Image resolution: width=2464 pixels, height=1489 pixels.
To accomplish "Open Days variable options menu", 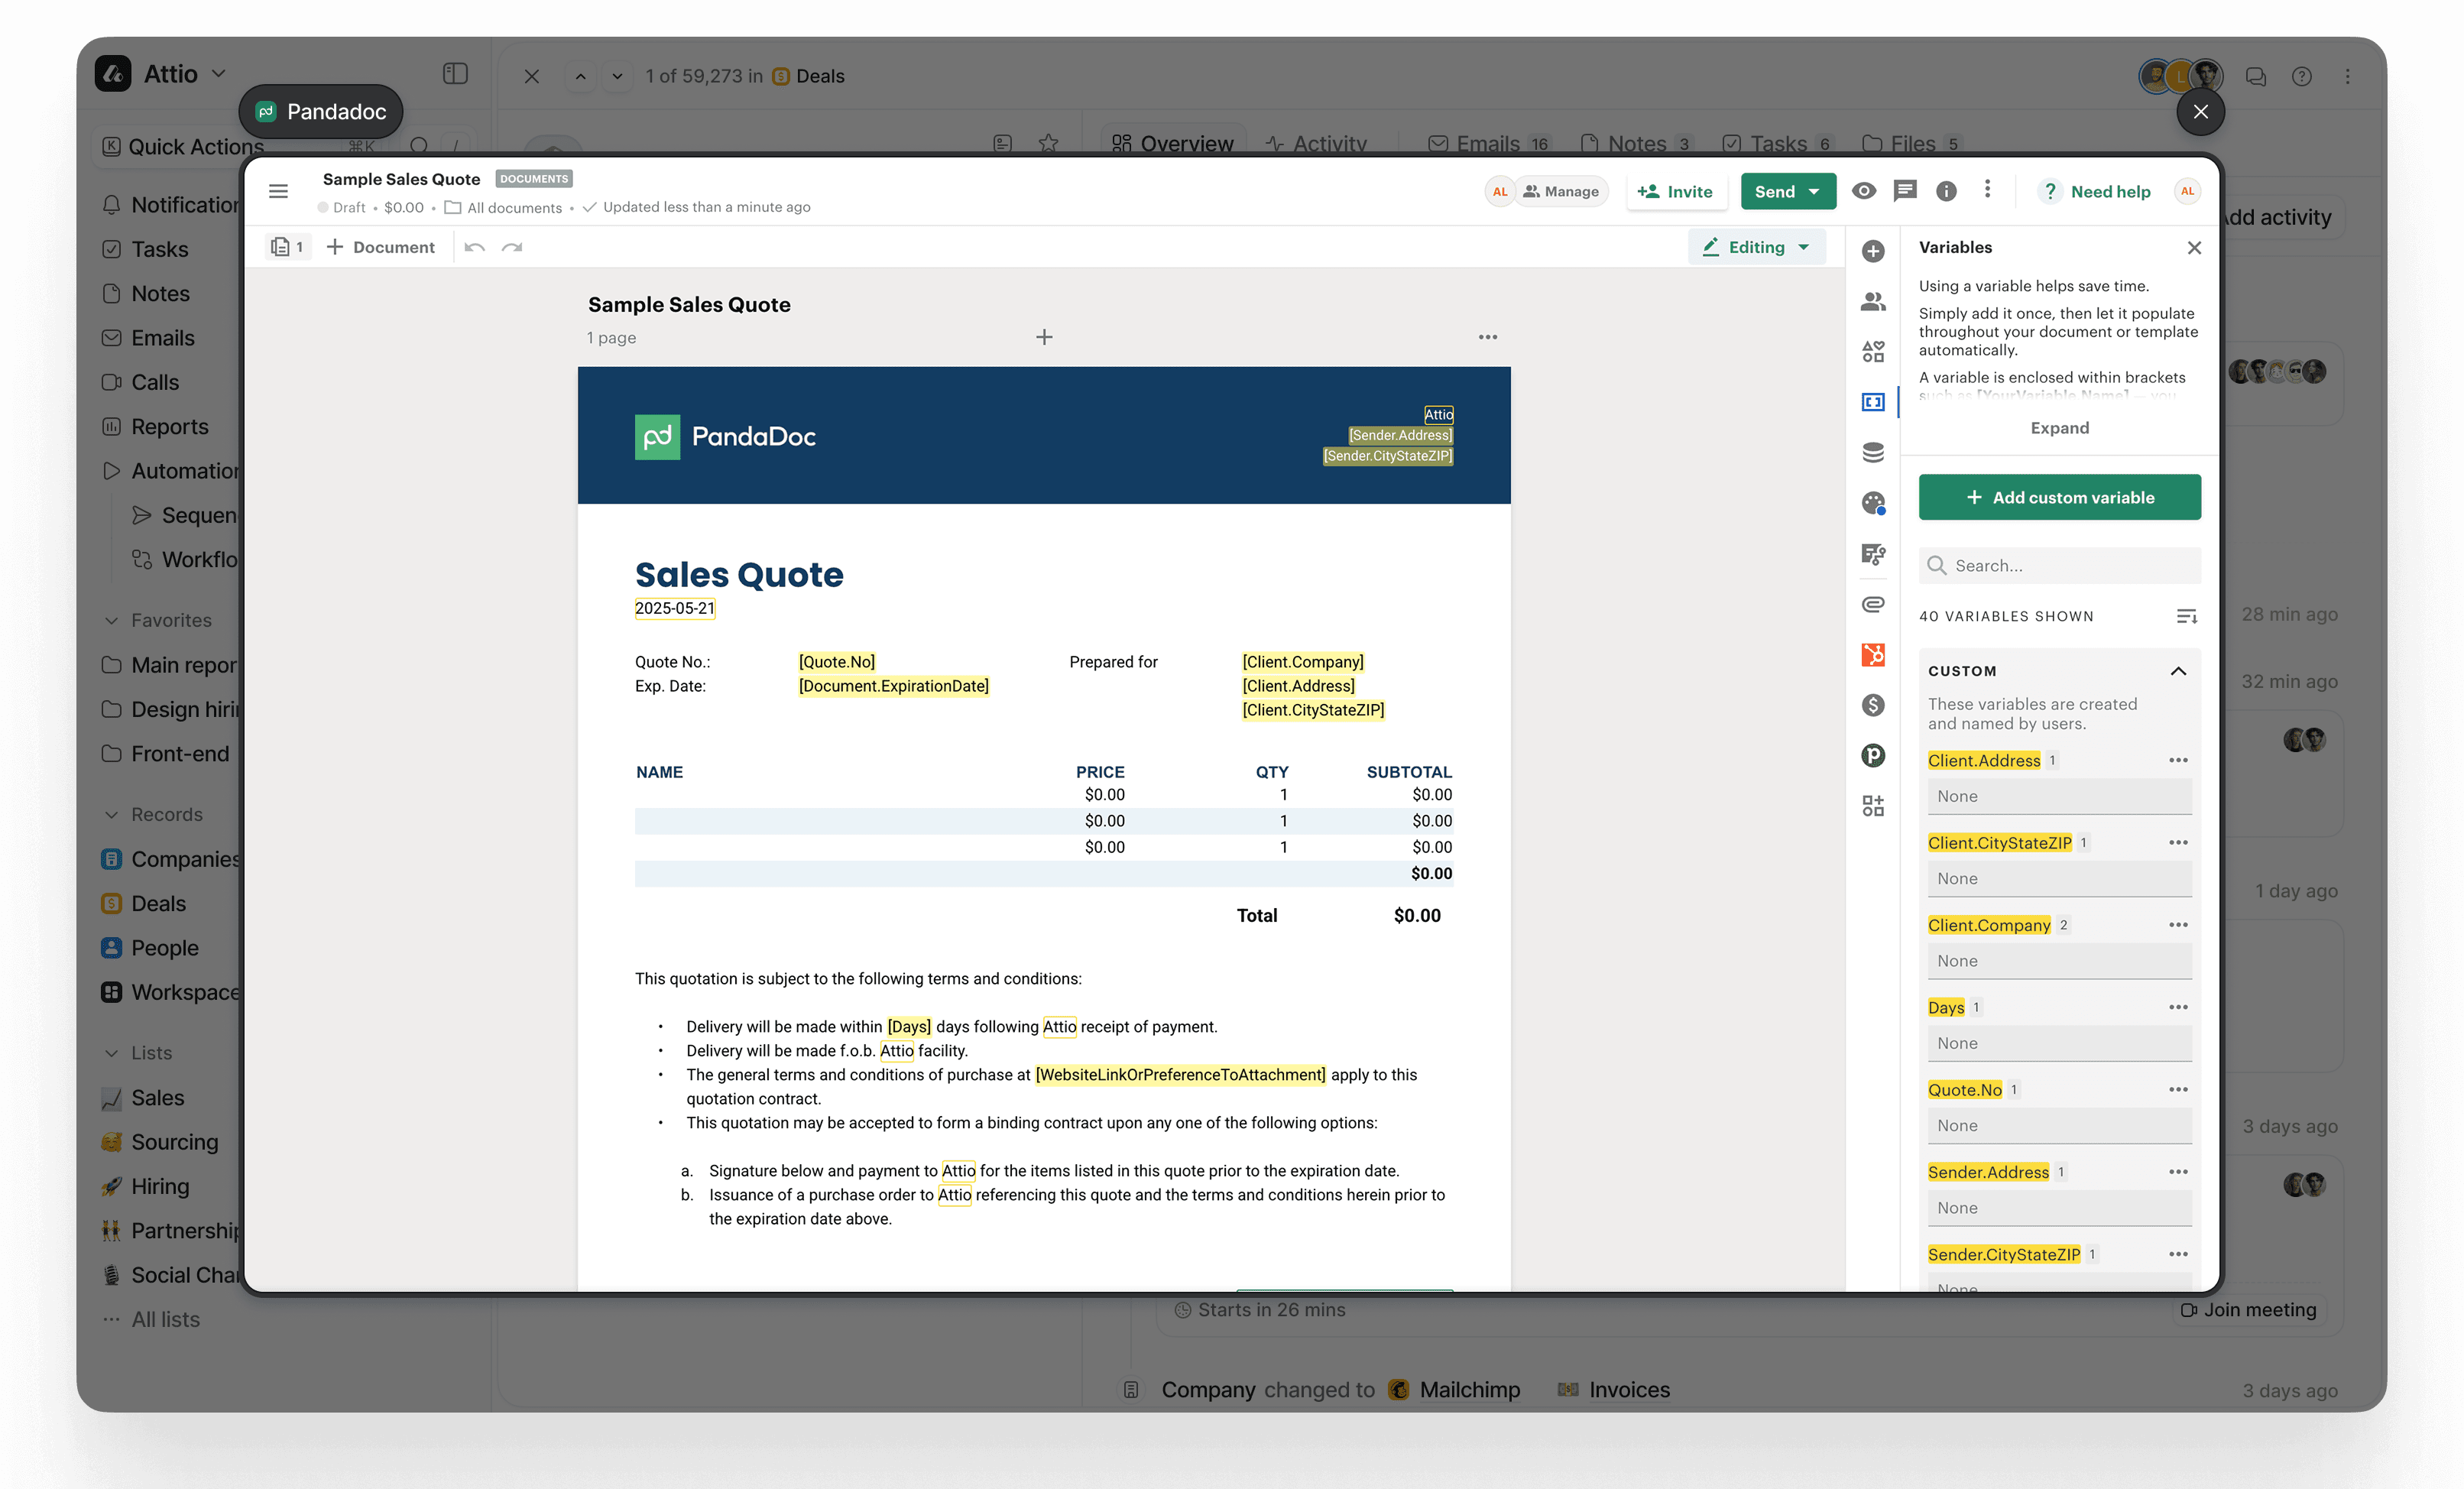I will 2178,1007.
